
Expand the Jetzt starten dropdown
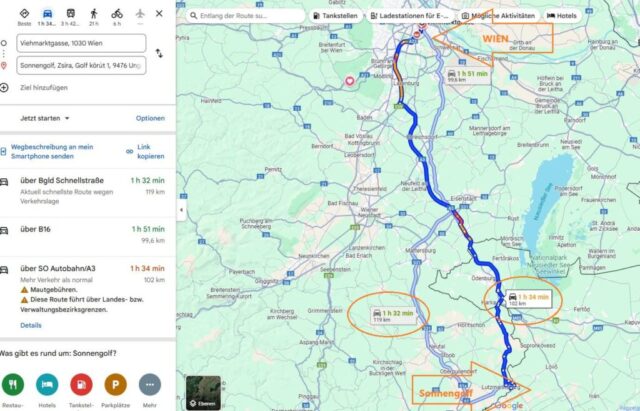(x=45, y=118)
